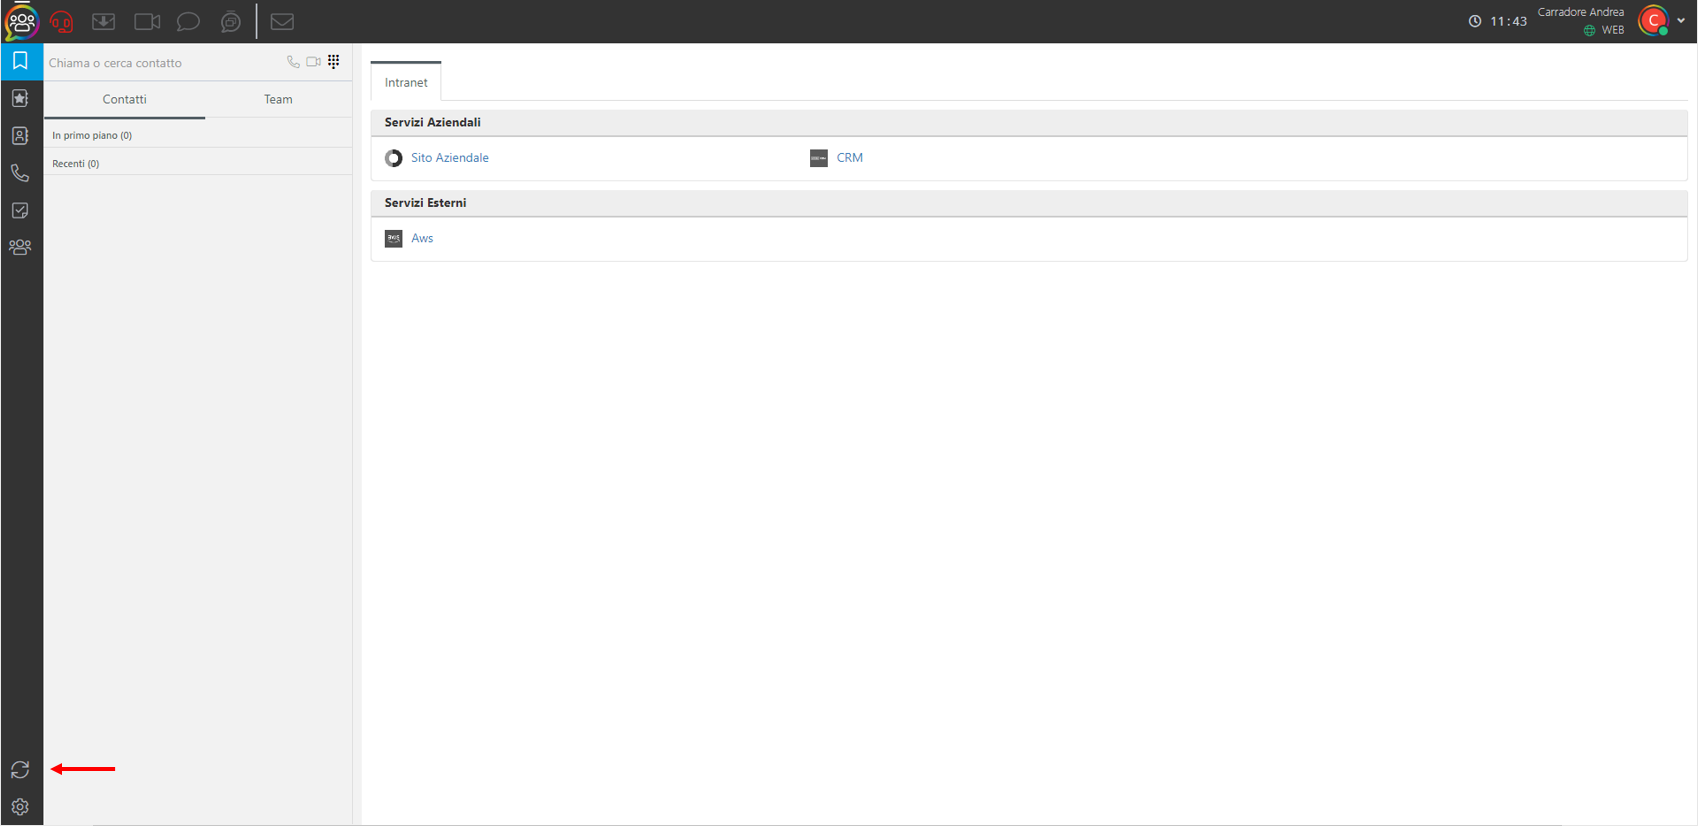Viewport: 1698px width, 826px height.
Task: Open the settings gear sidebar icon
Action: (20, 806)
